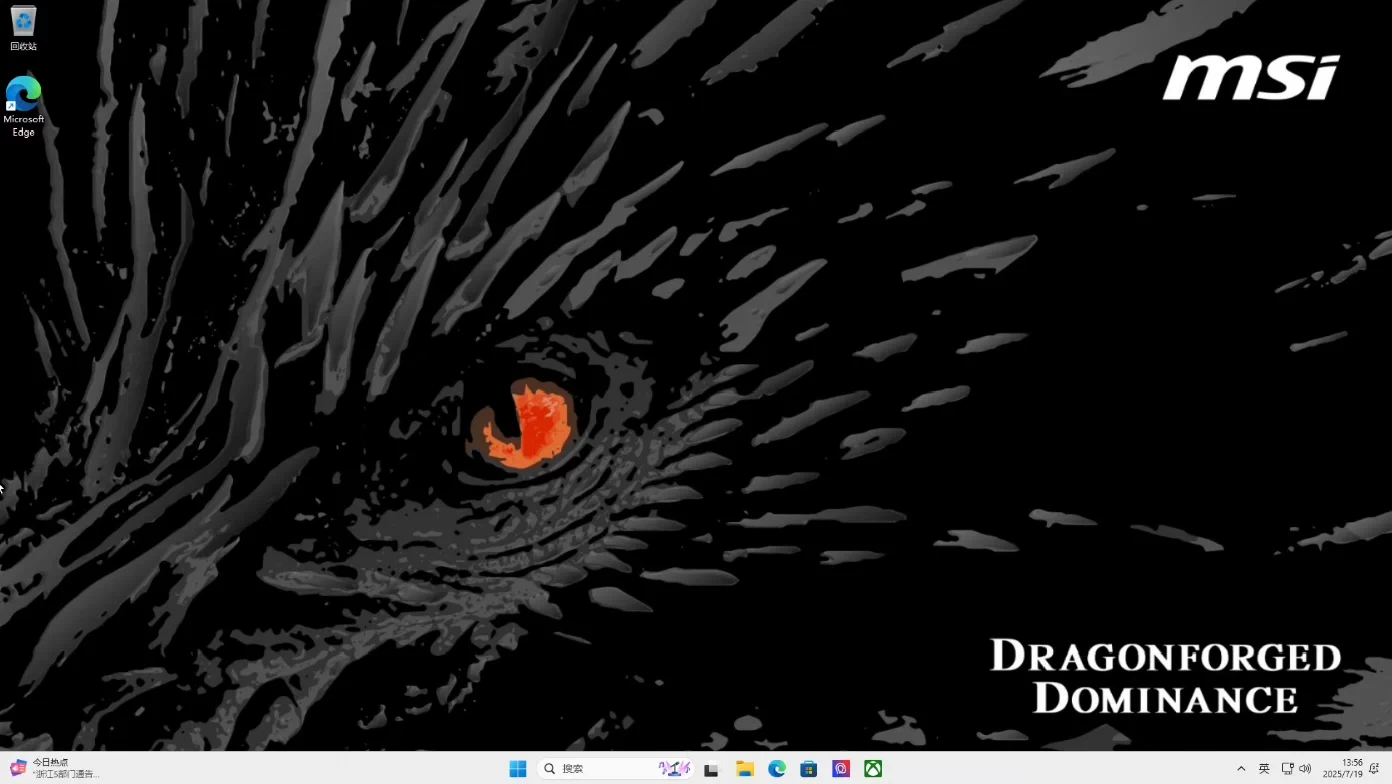Screen dimensions: 1392x784
Task: Launch Microsoft Store from the taskbar
Action: (809, 769)
